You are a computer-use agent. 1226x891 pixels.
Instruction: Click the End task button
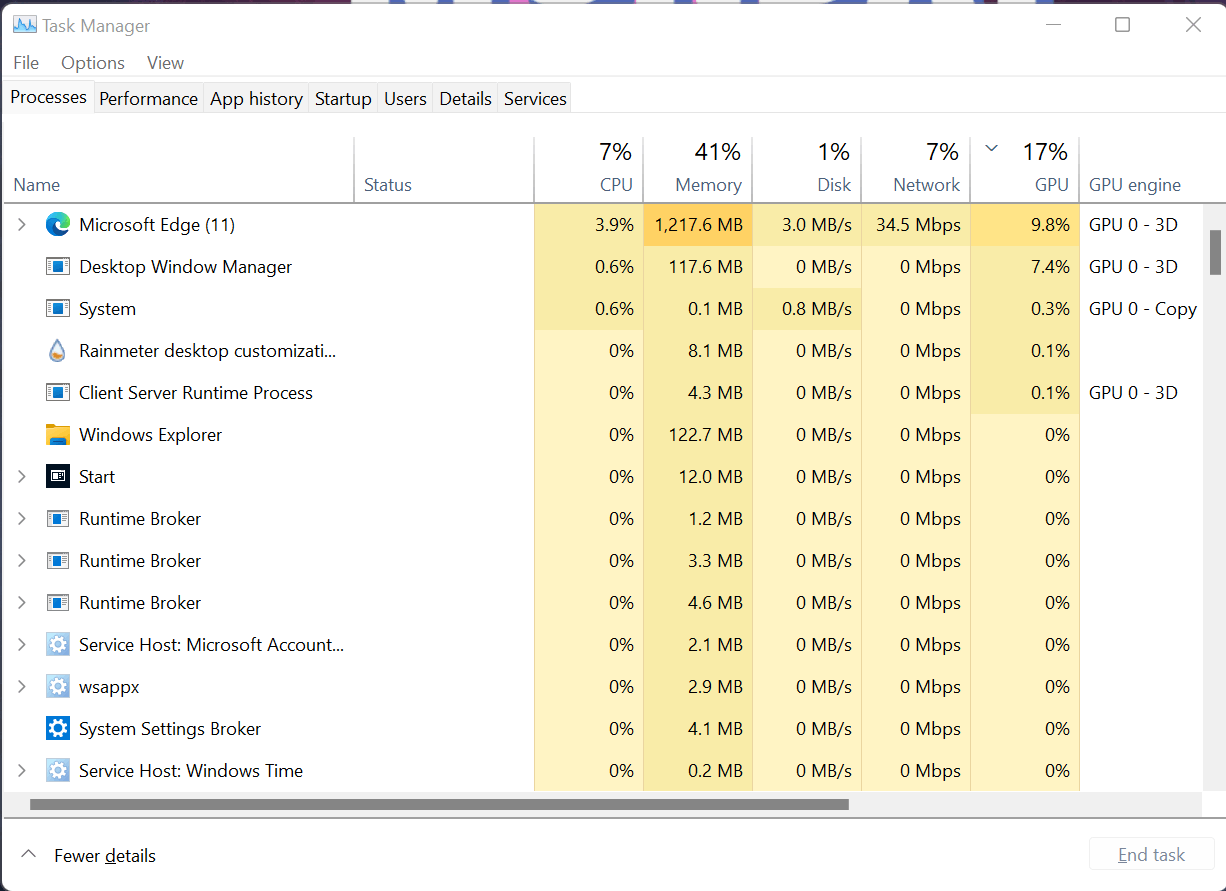click(x=1151, y=855)
